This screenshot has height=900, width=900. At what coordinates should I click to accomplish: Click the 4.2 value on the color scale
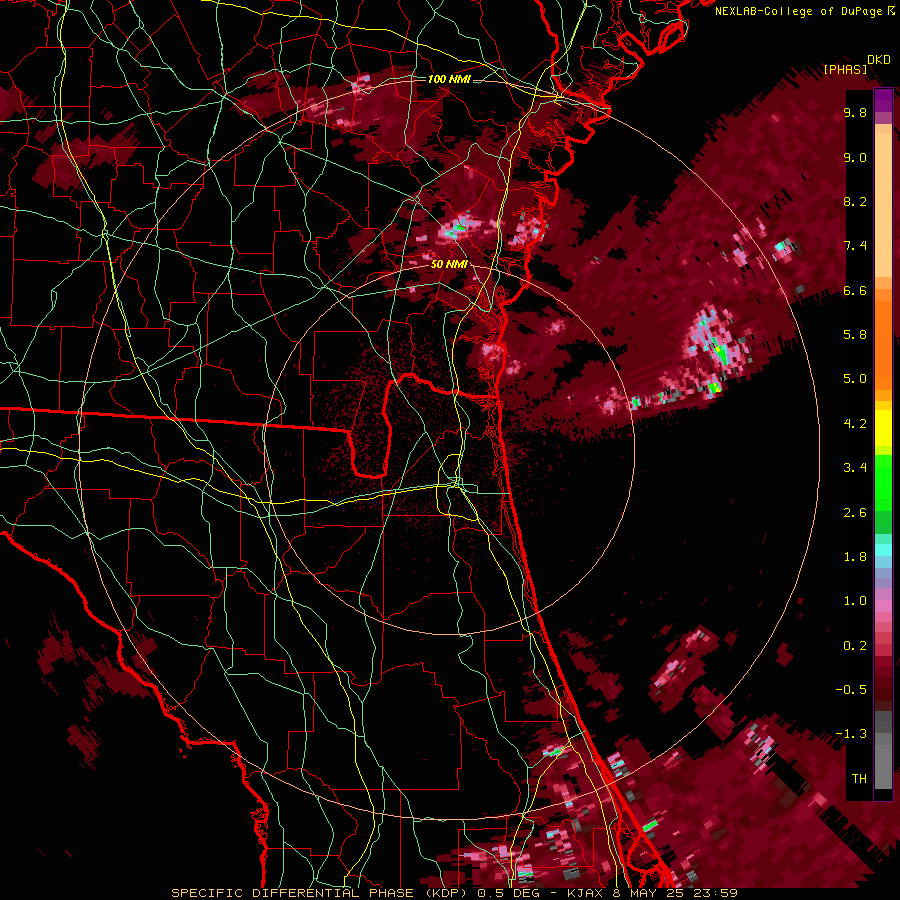[x=855, y=424]
